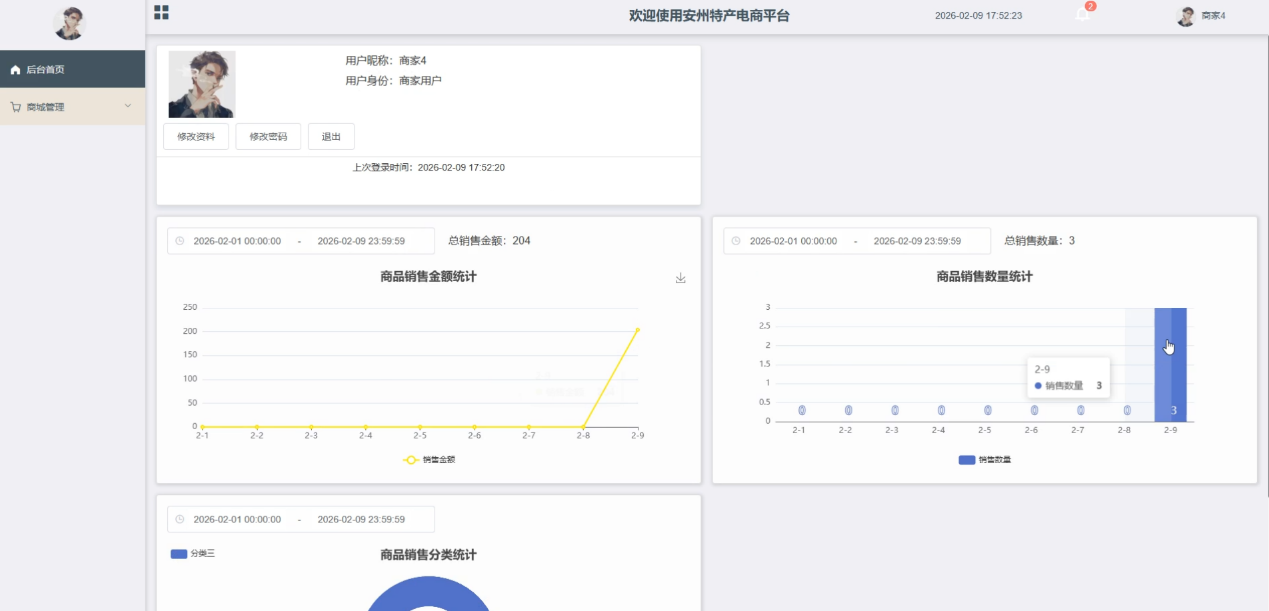
Task: Click the 退出 button
Action: pos(331,137)
